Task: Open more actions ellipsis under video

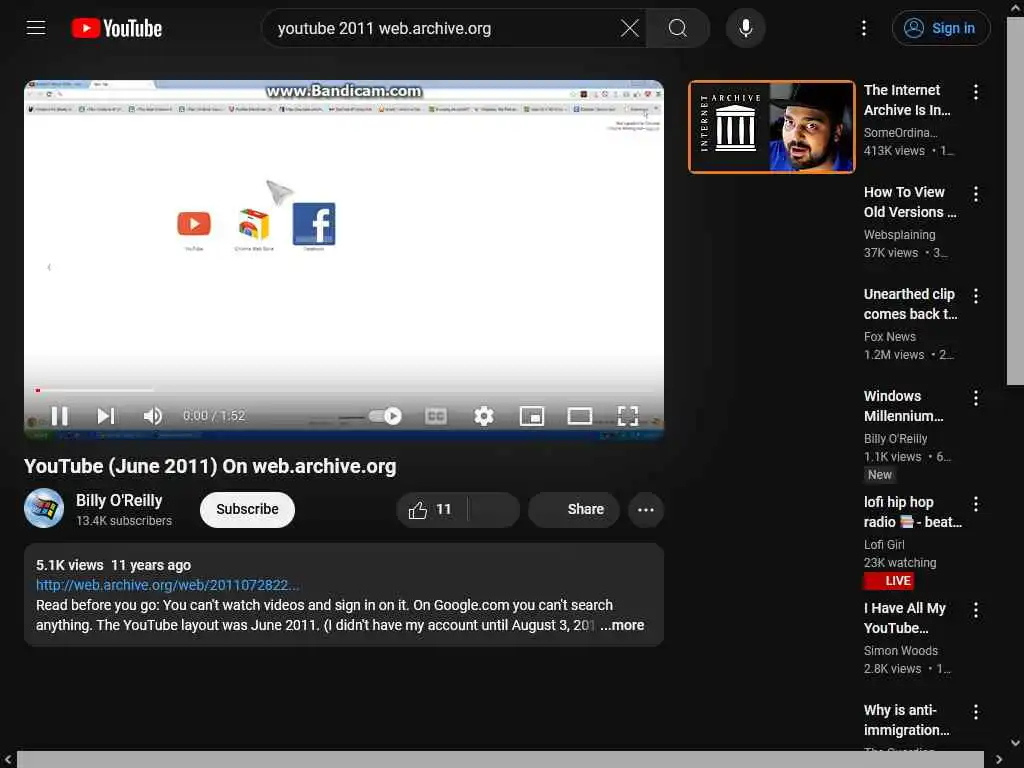Action: 646,509
